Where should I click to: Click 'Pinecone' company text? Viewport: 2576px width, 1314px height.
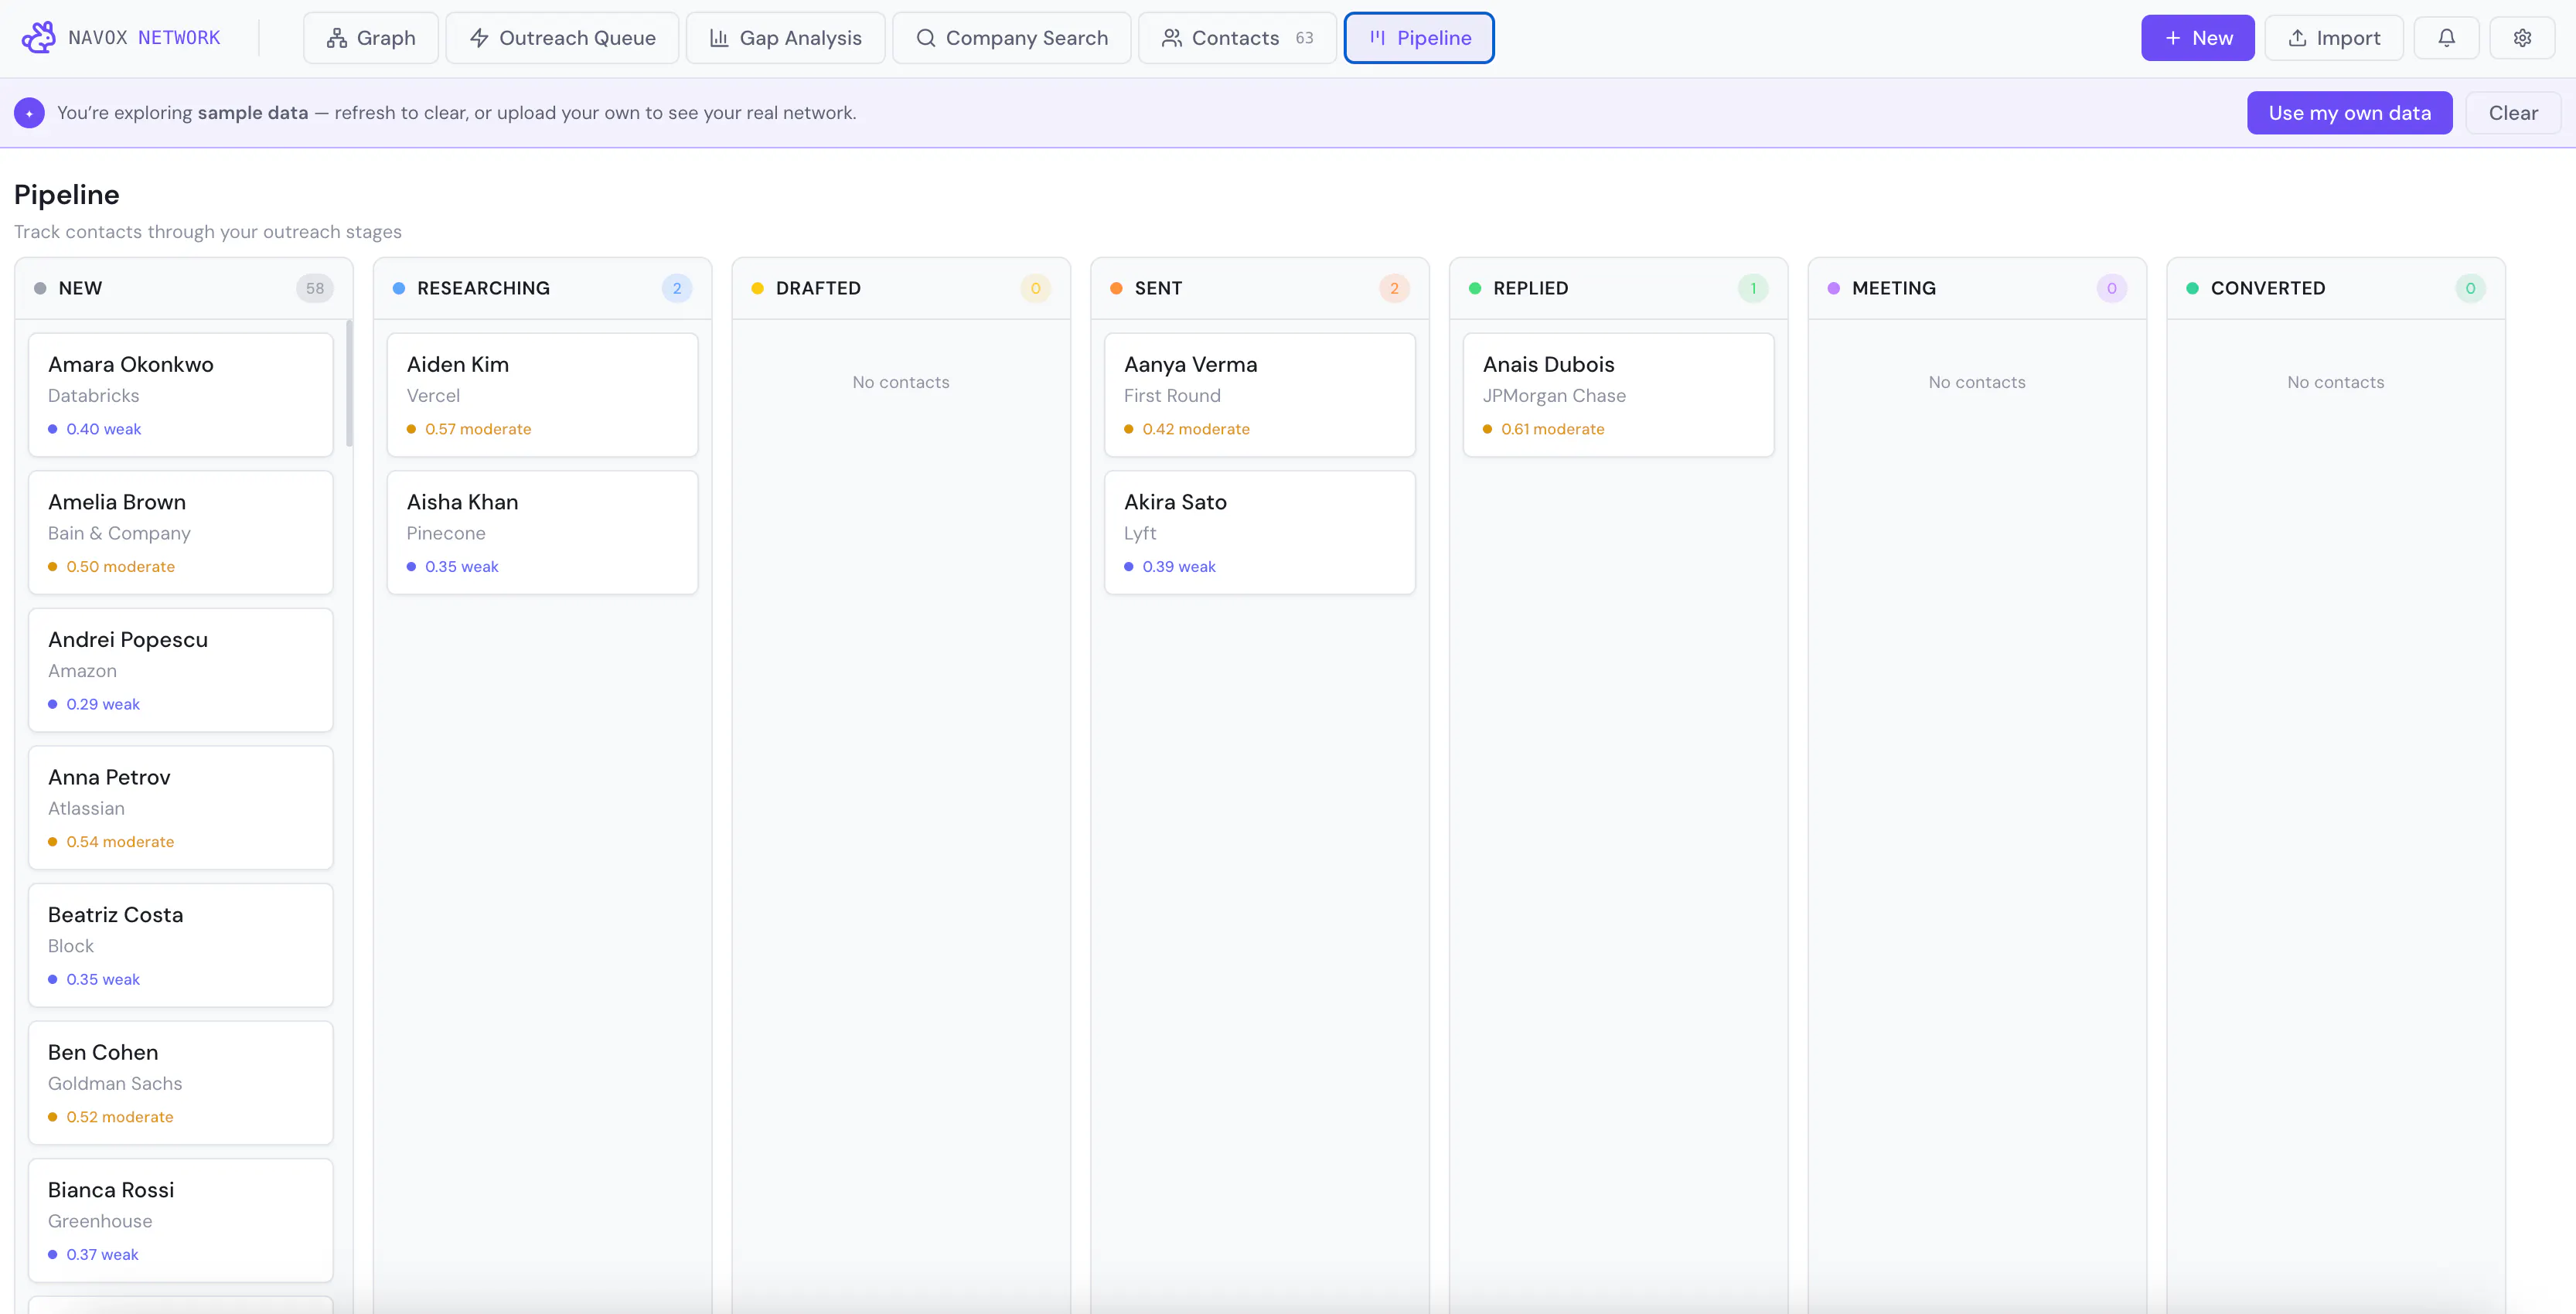[446, 534]
